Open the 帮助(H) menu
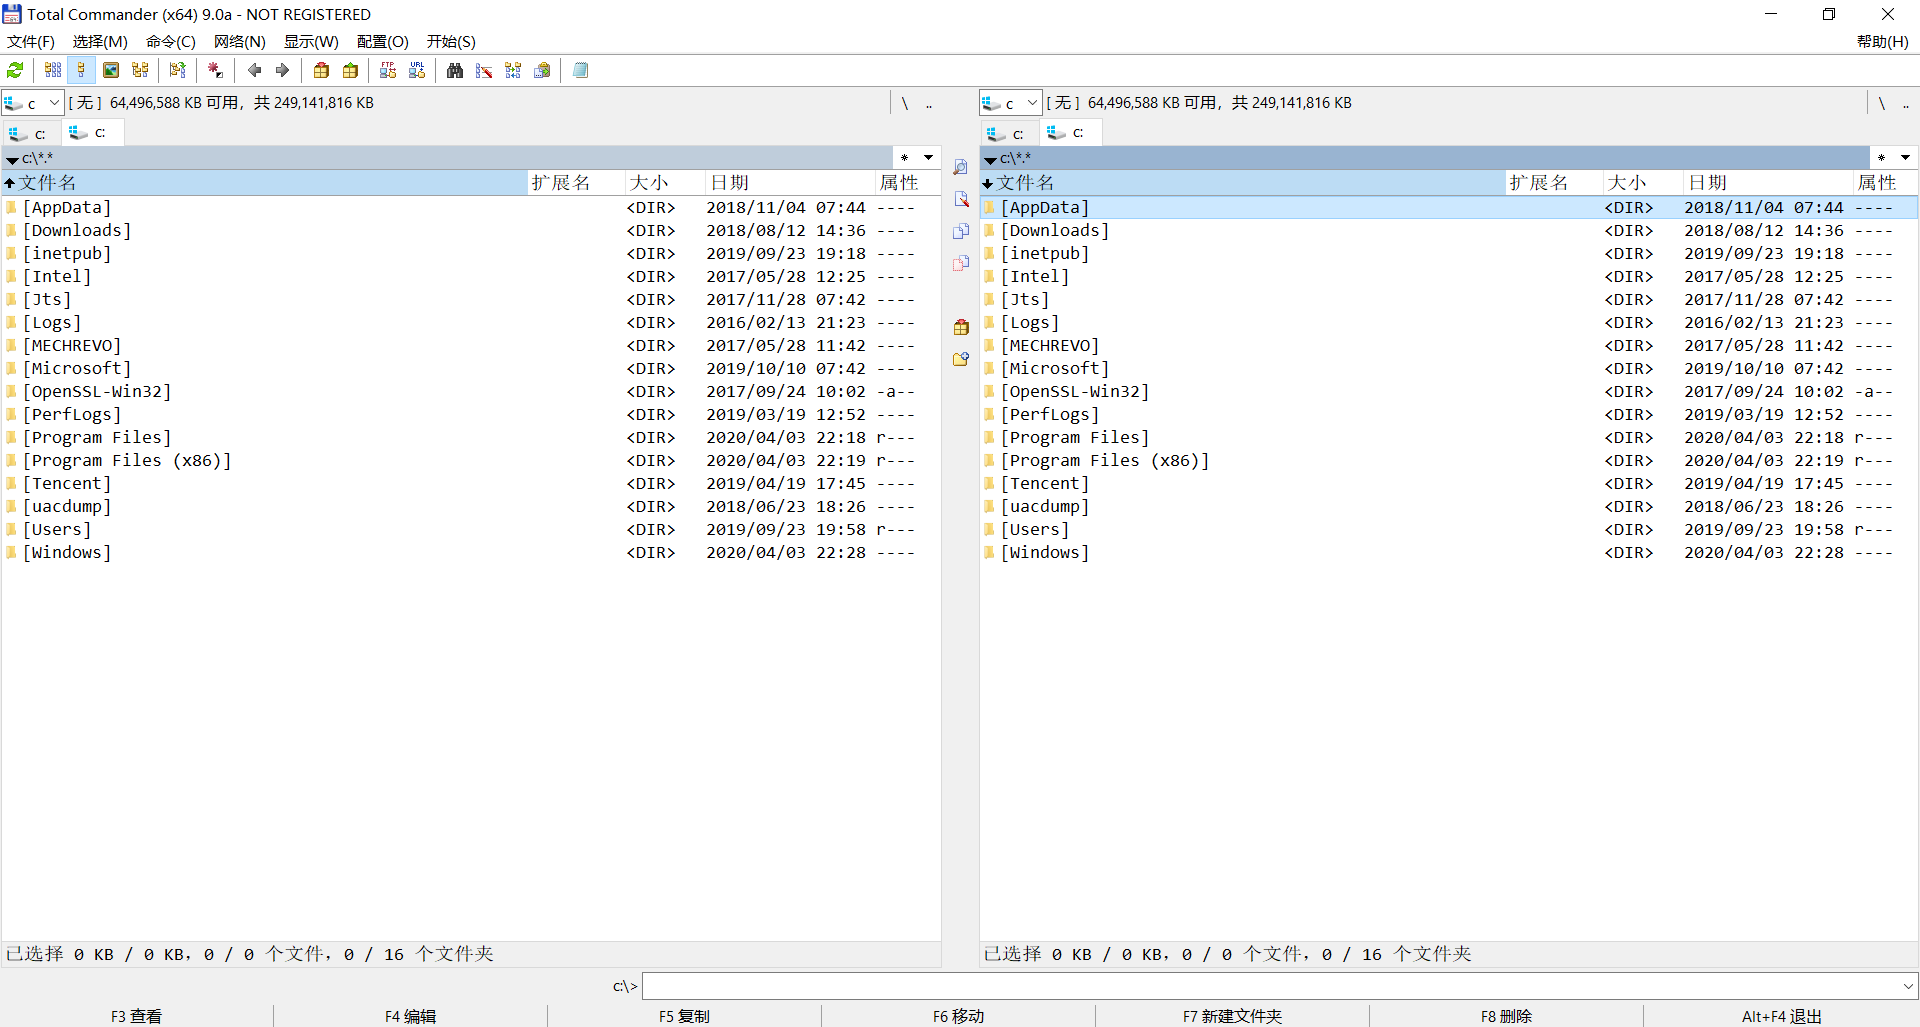Image resolution: width=1920 pixels, height=1027 pixels. point(1883,42)
